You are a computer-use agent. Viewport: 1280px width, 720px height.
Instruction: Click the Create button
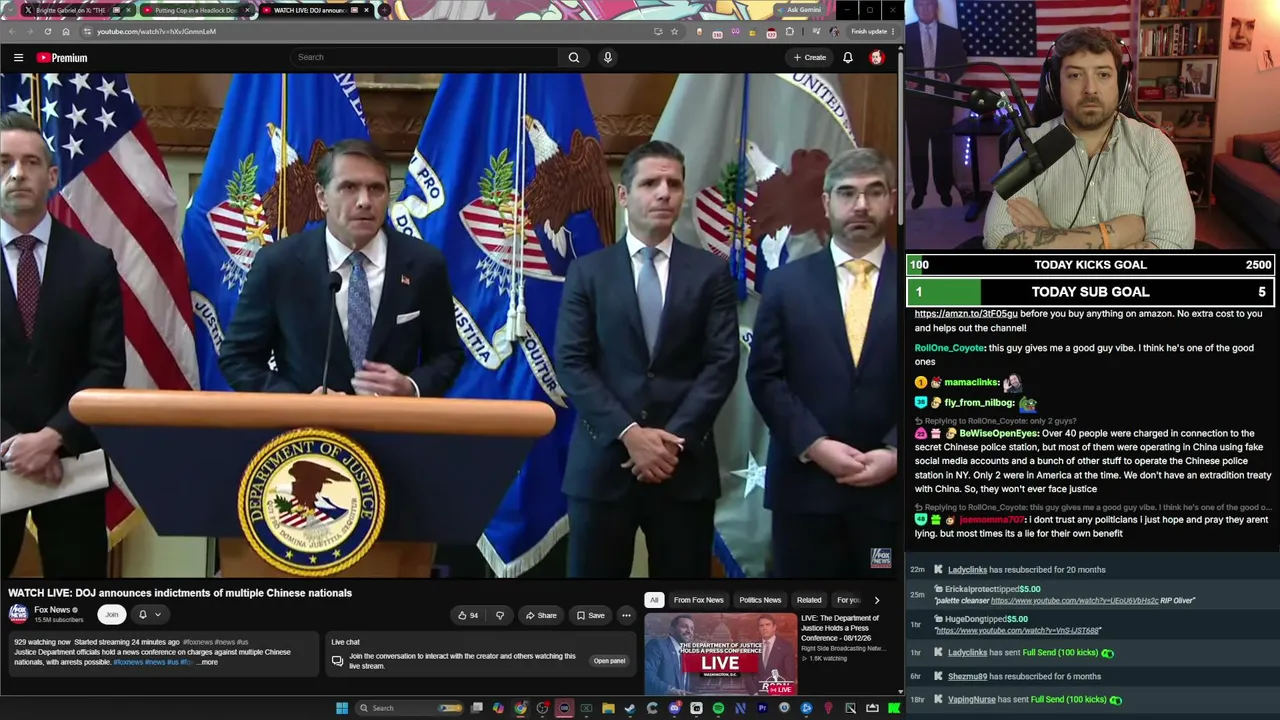tap(810, 58)
